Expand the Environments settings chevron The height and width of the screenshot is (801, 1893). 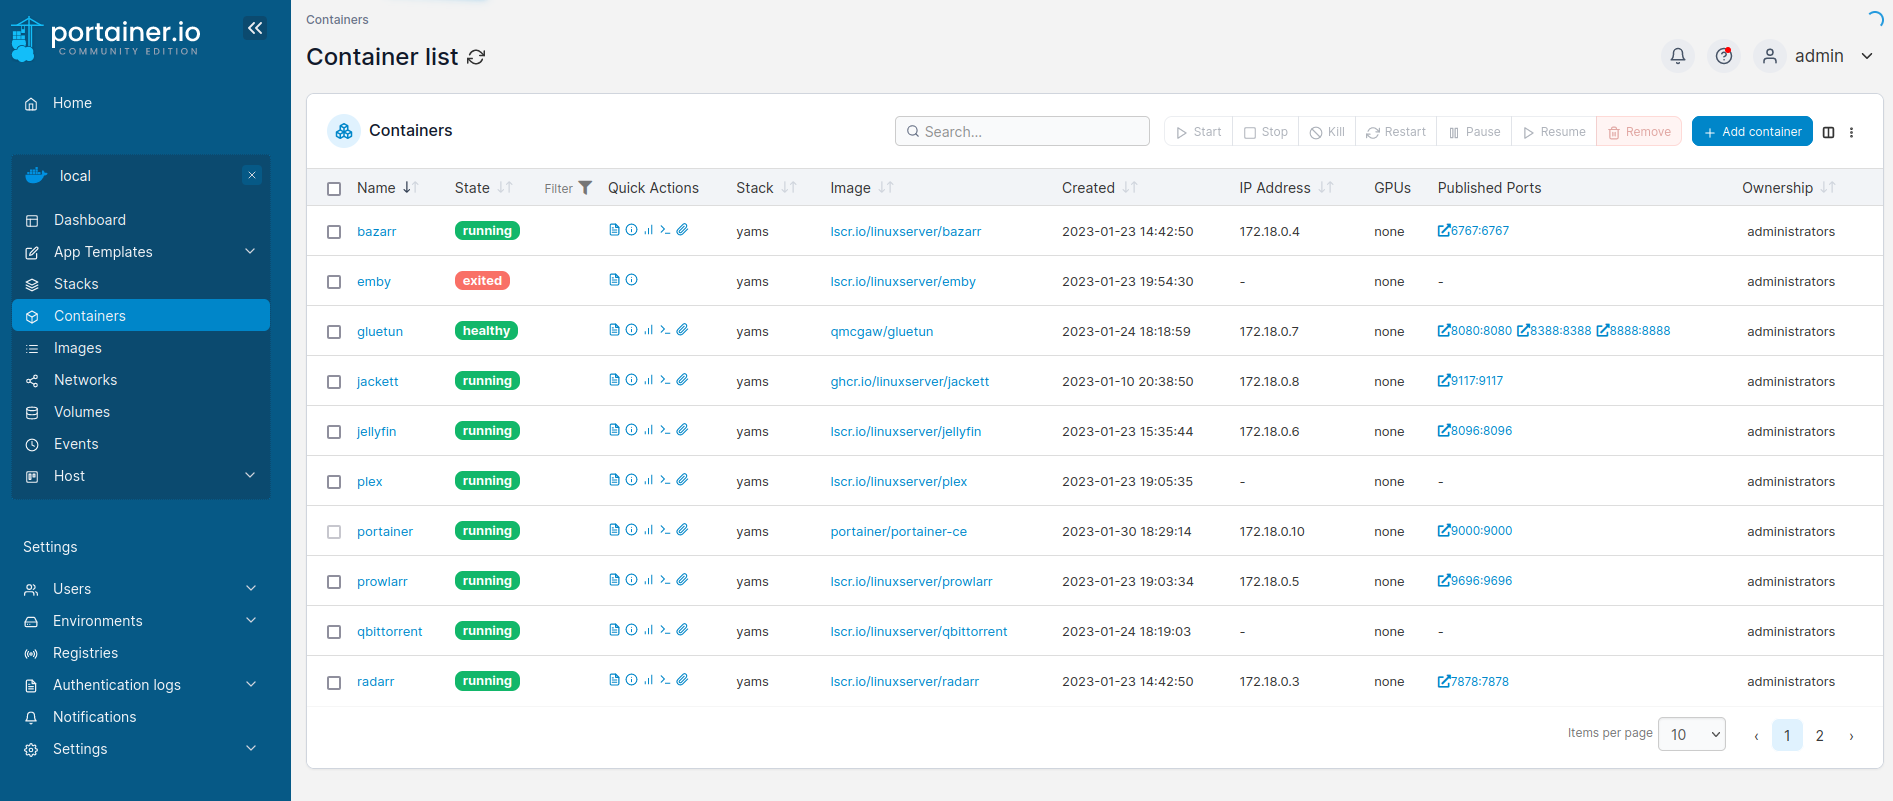pos(251,620)
